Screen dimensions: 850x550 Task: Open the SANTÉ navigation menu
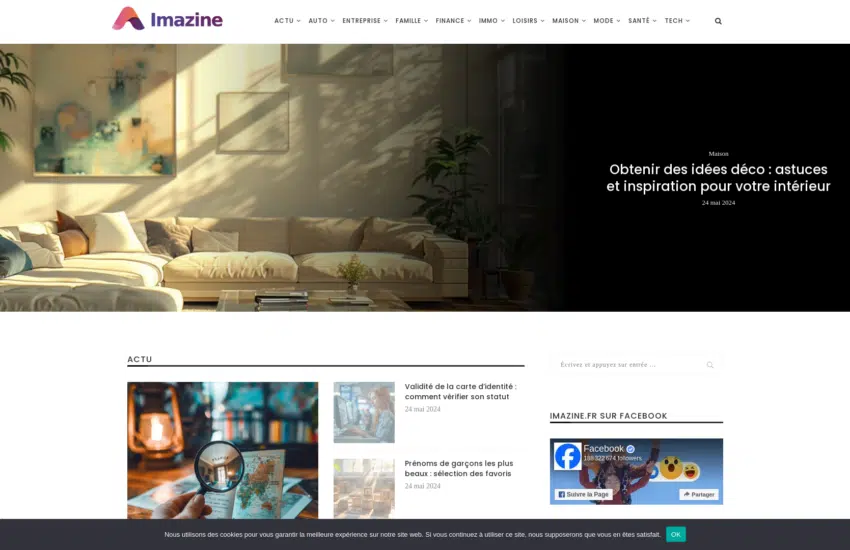(x=641, y=21)
